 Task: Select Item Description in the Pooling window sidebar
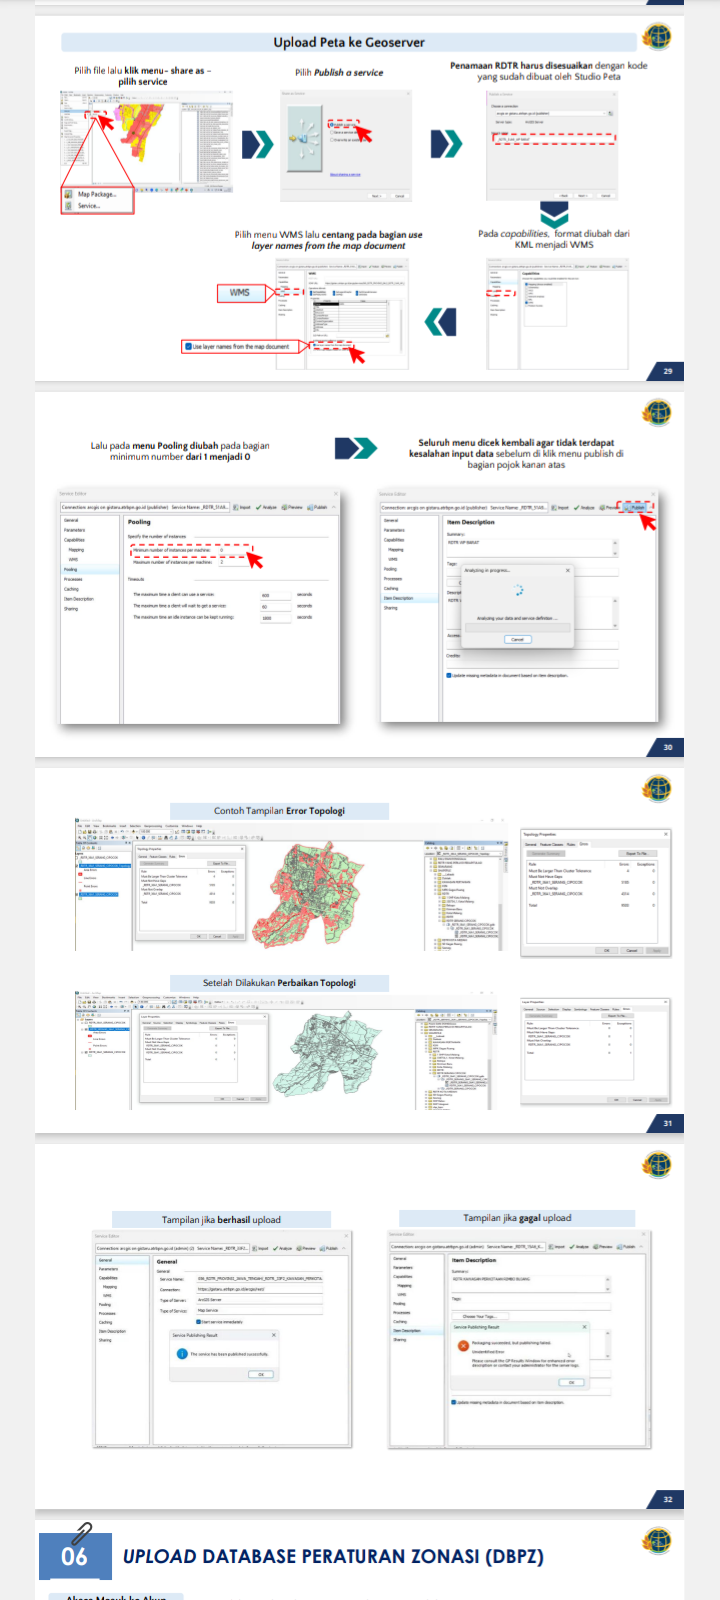coord(79,599)
